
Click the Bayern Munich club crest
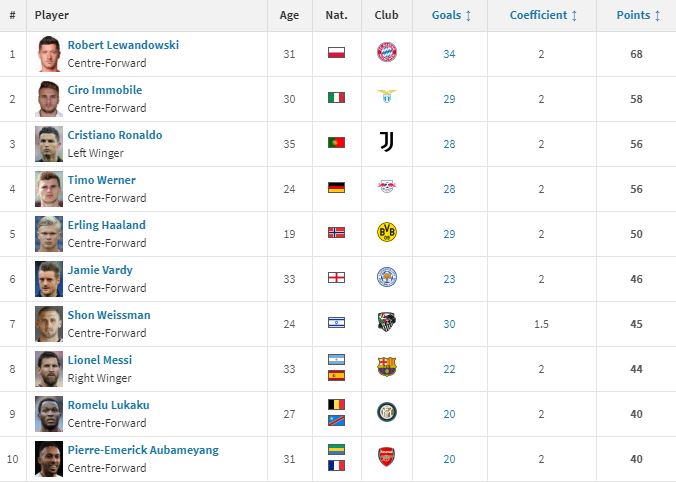(387, 53)
